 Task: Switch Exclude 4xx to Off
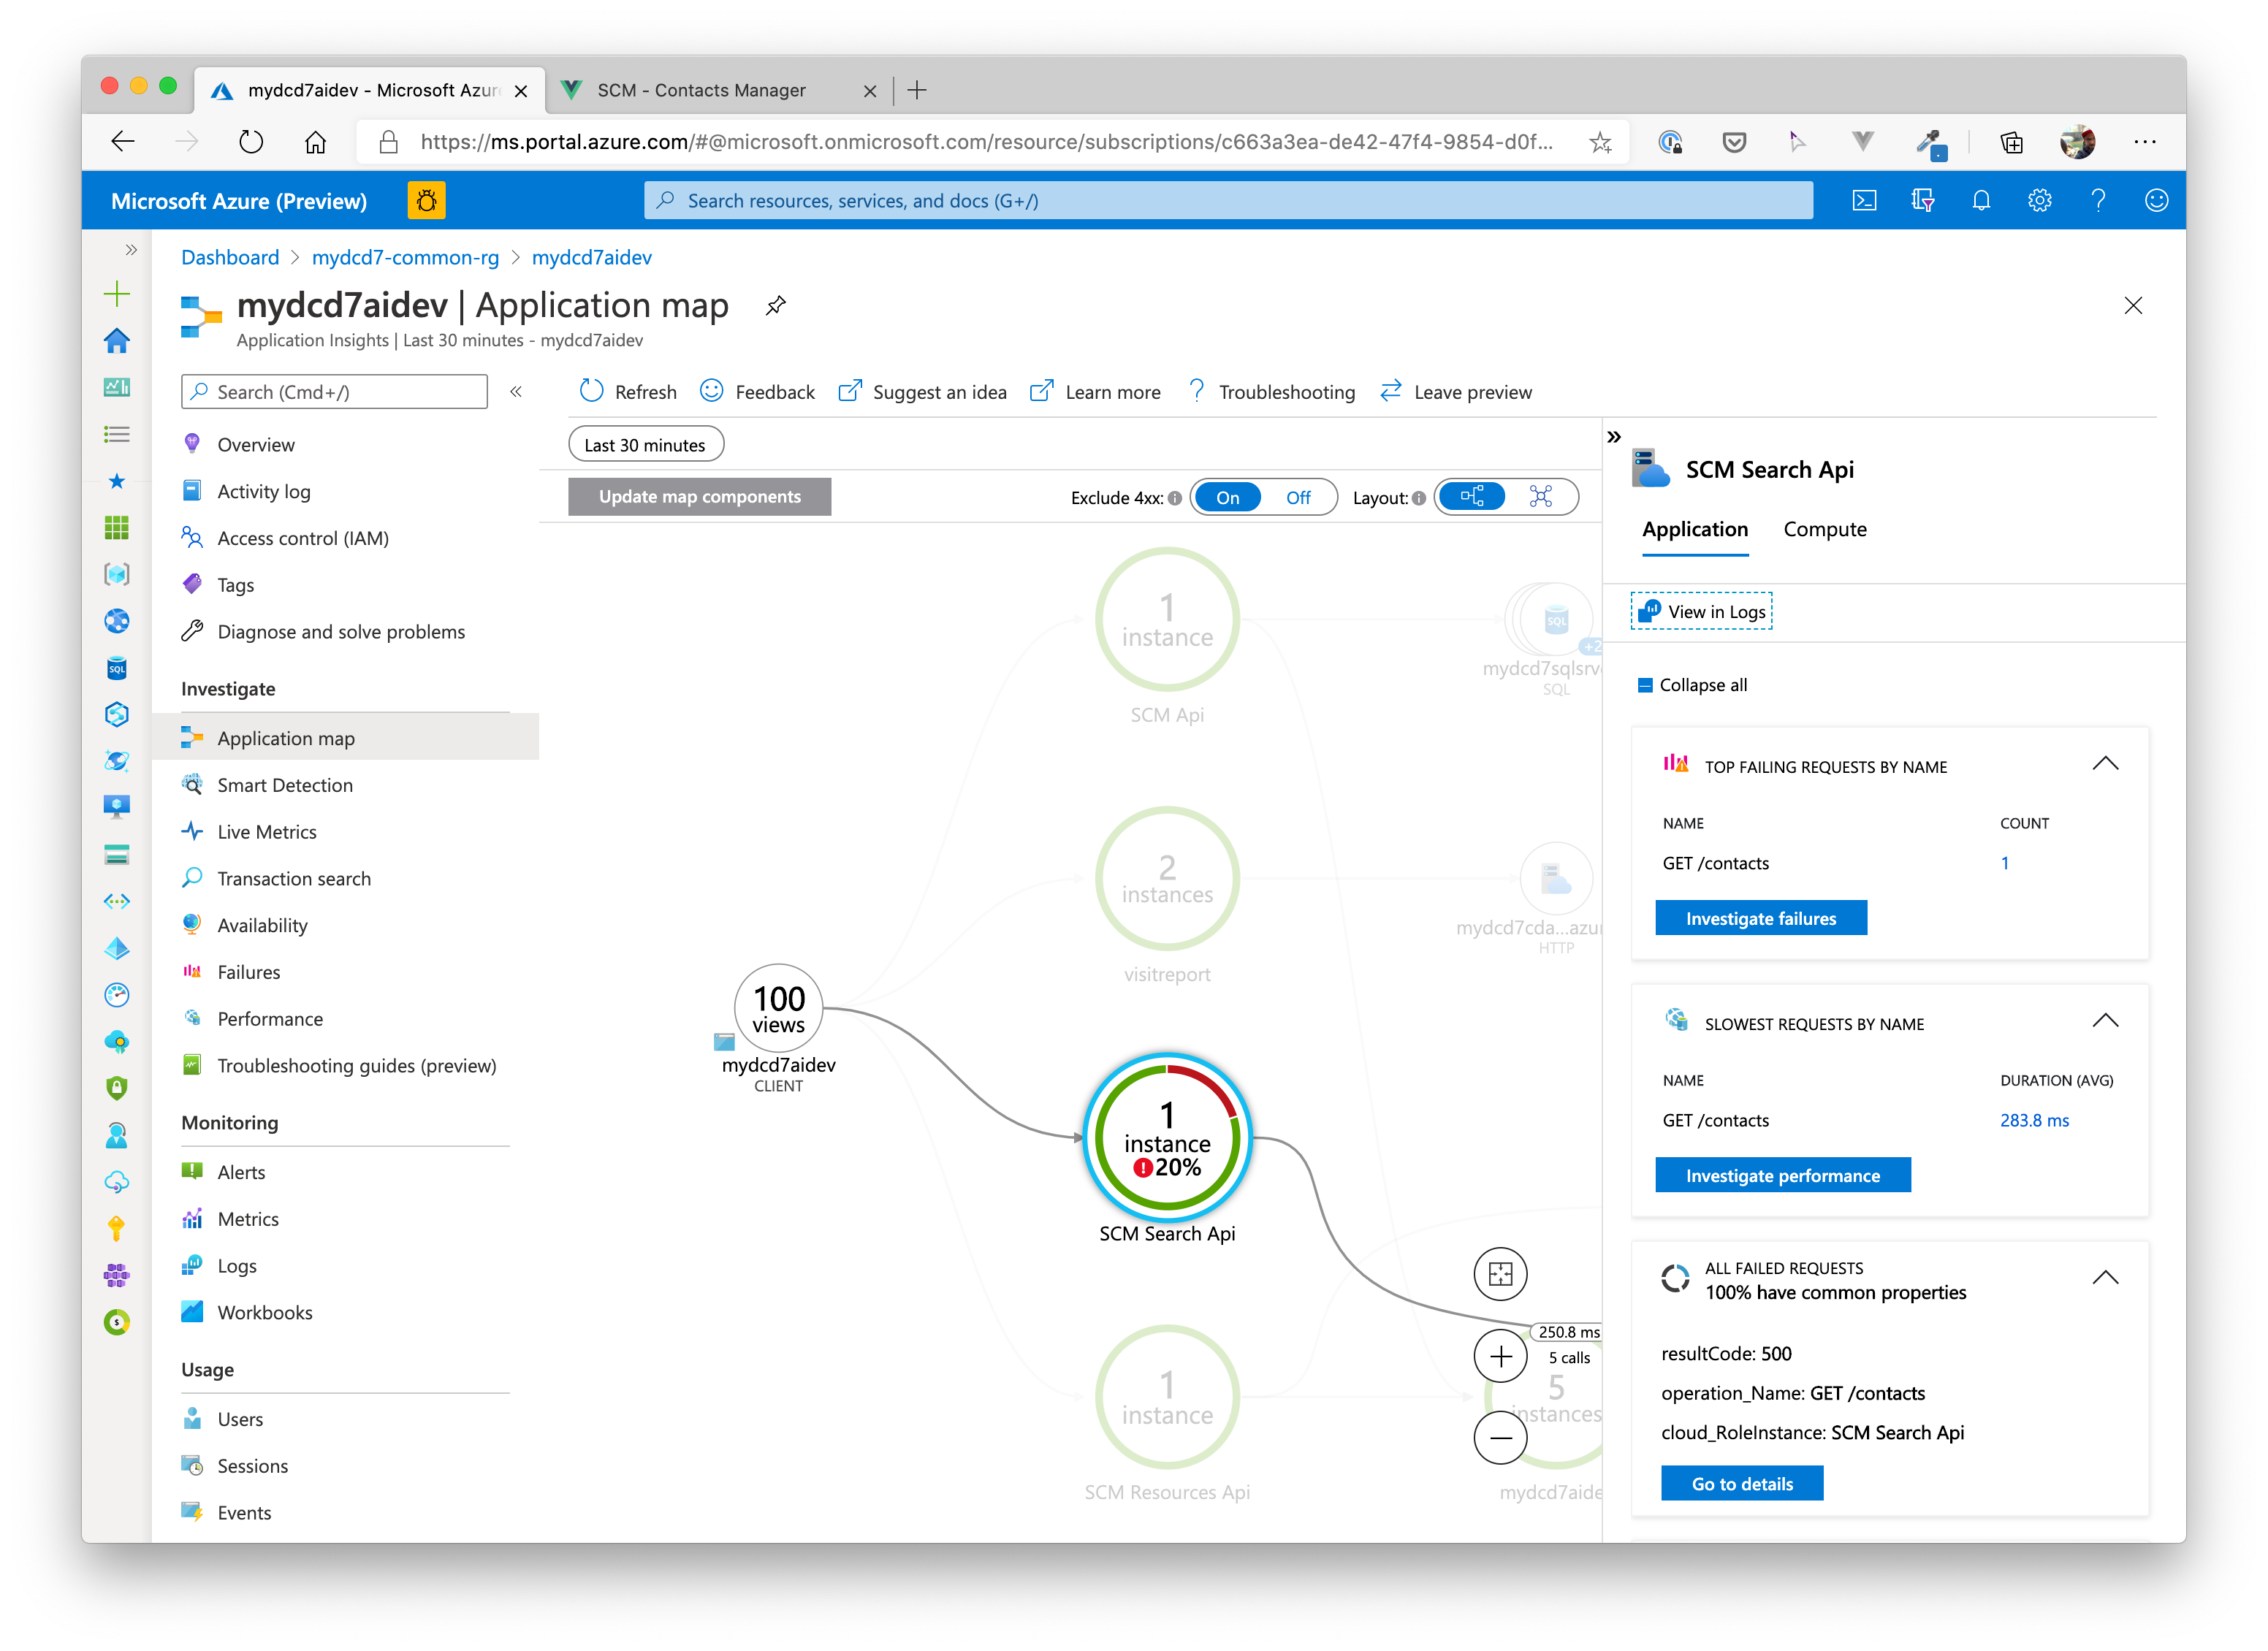[1297, 498]
